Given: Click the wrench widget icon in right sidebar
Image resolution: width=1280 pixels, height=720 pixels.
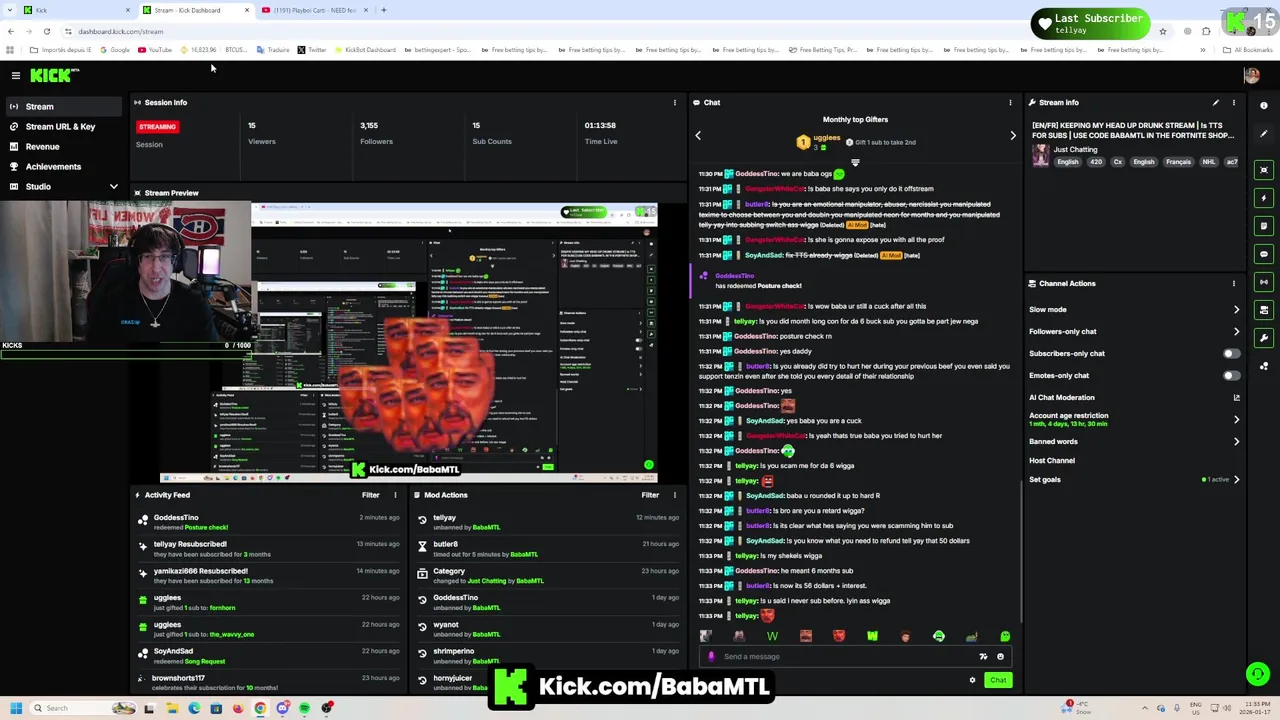Looking at the screenshot, I should click(x=1264, y=338).
